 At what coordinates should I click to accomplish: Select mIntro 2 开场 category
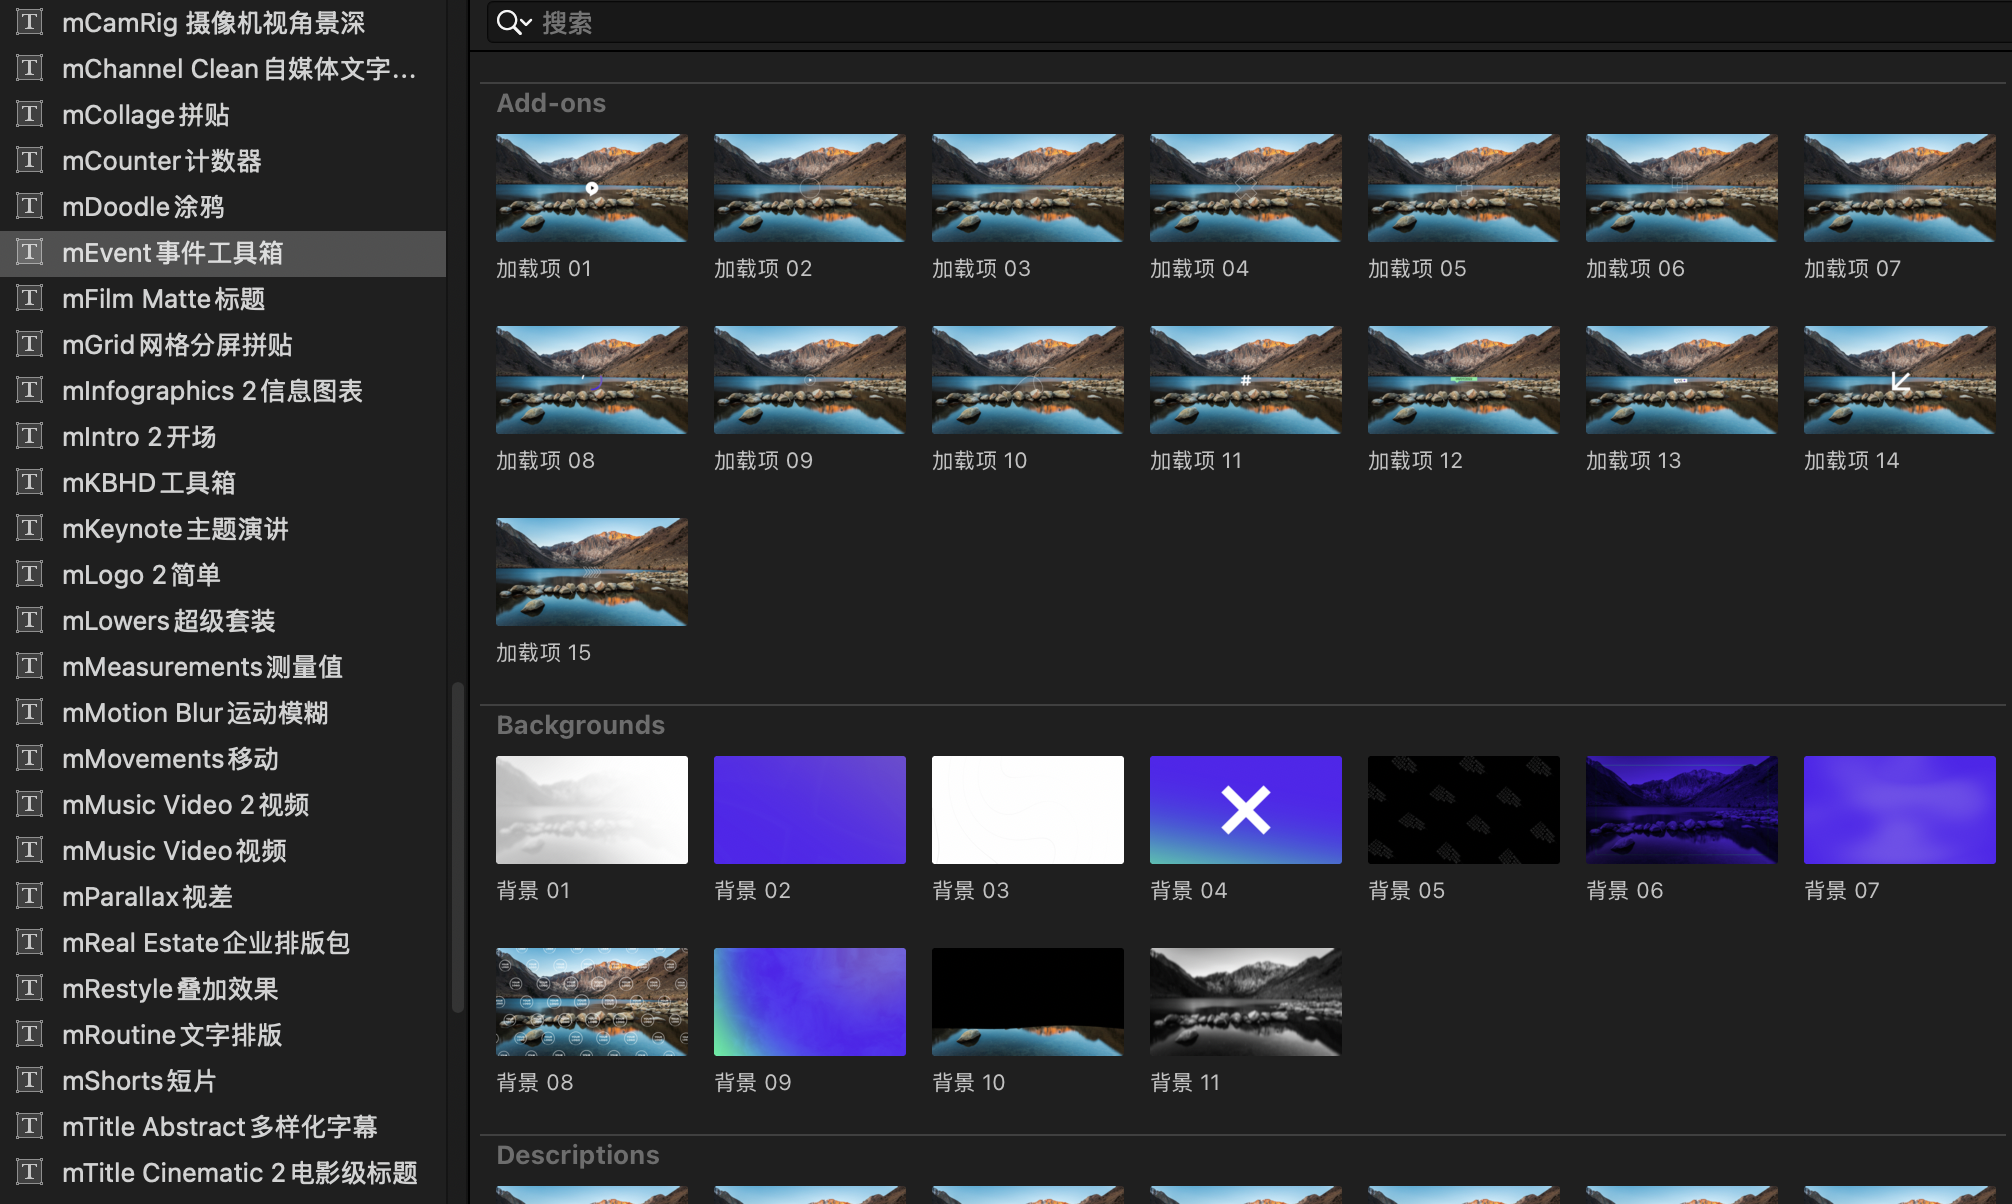point(223,437)
